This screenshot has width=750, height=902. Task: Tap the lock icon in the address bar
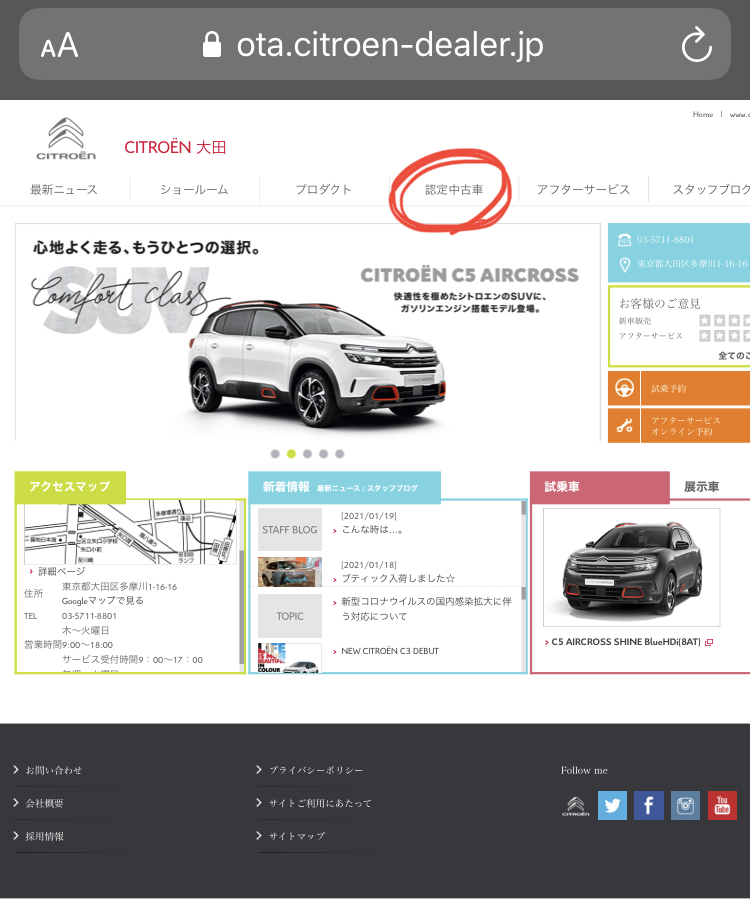212,44
